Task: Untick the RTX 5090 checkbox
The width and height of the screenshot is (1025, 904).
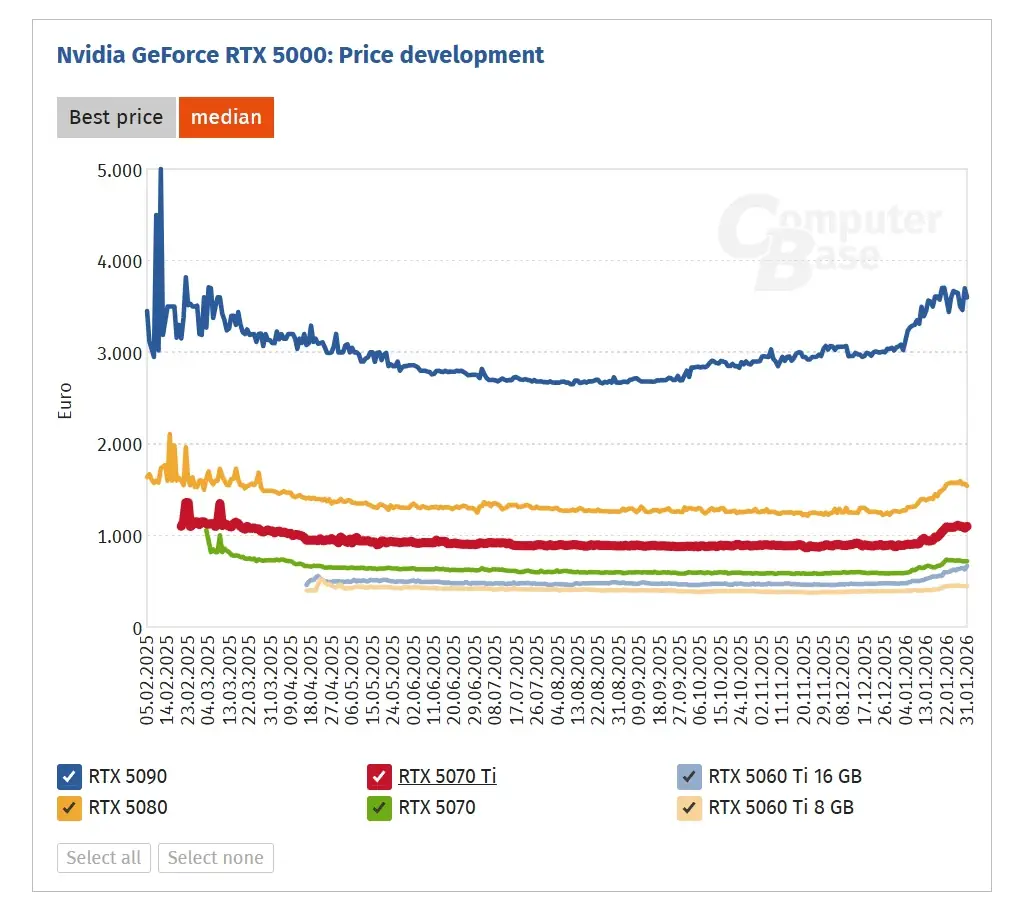Action: [x=69, y=777]
